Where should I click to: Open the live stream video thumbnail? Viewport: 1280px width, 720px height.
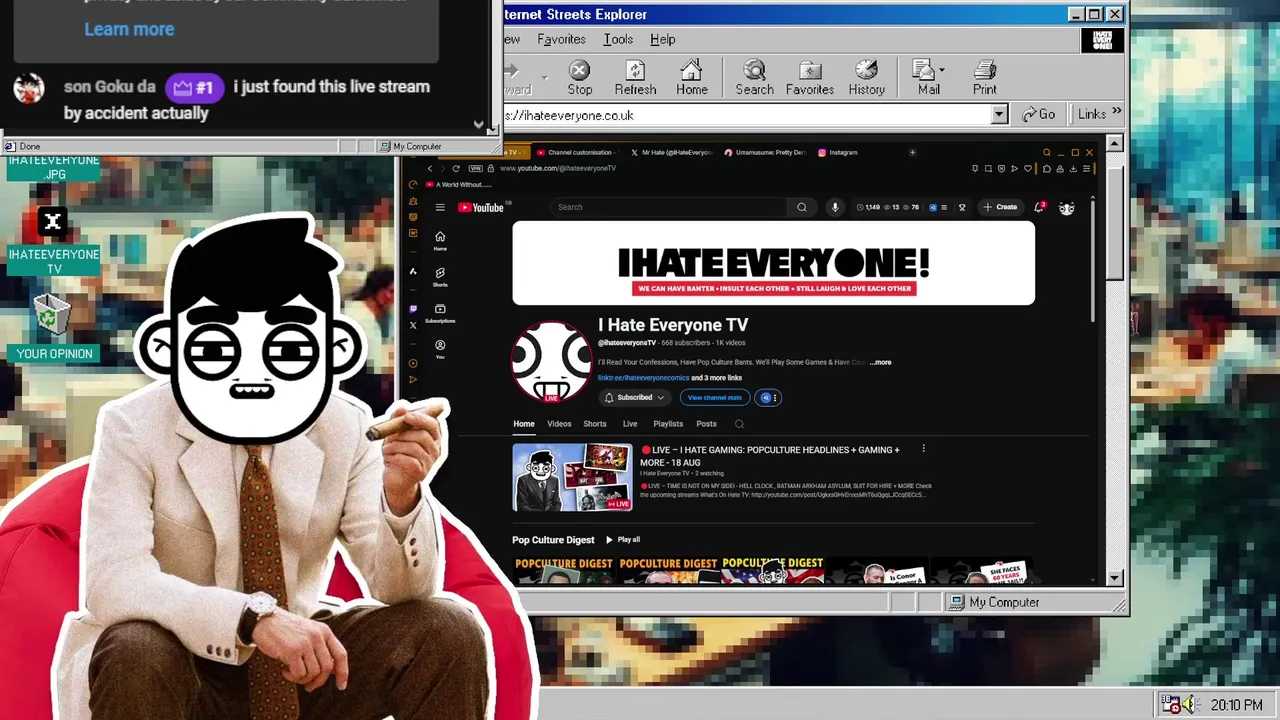coord(572,477)
